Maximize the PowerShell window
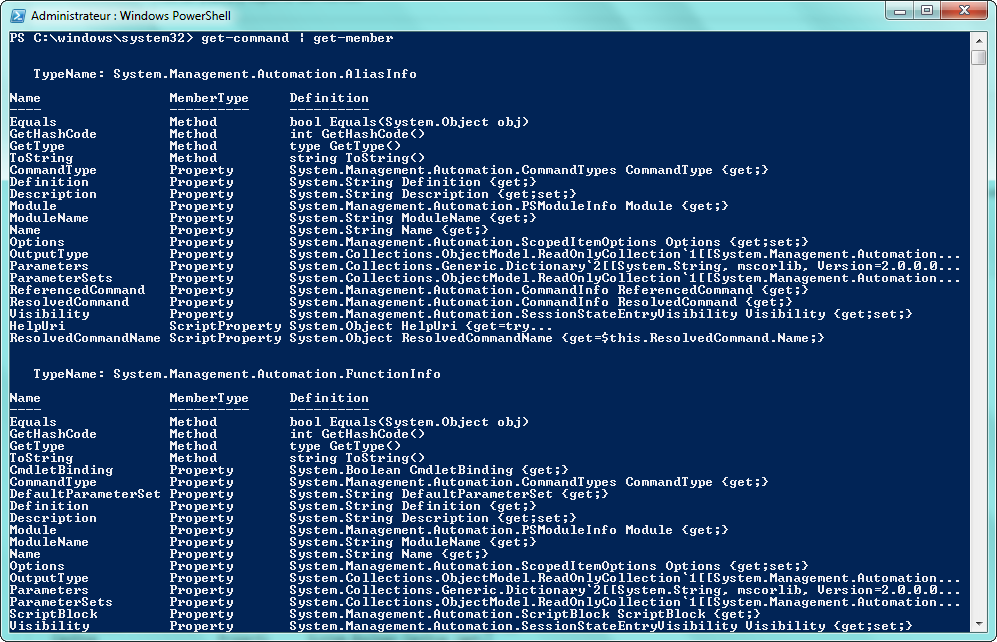 click(x=925, y=11)
